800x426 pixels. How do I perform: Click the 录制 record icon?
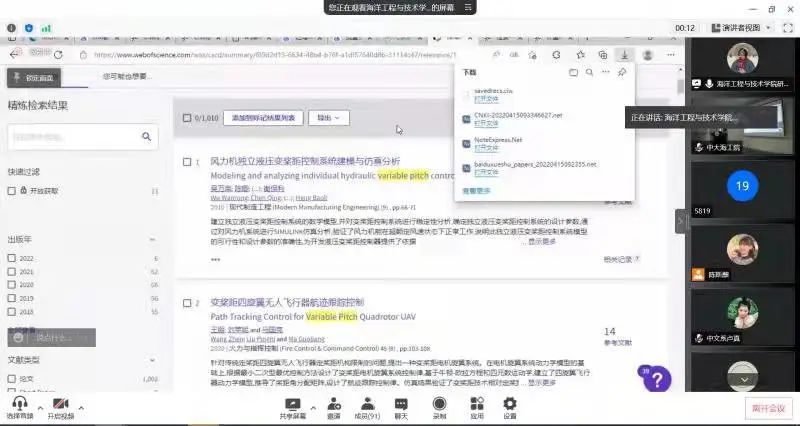439,404
